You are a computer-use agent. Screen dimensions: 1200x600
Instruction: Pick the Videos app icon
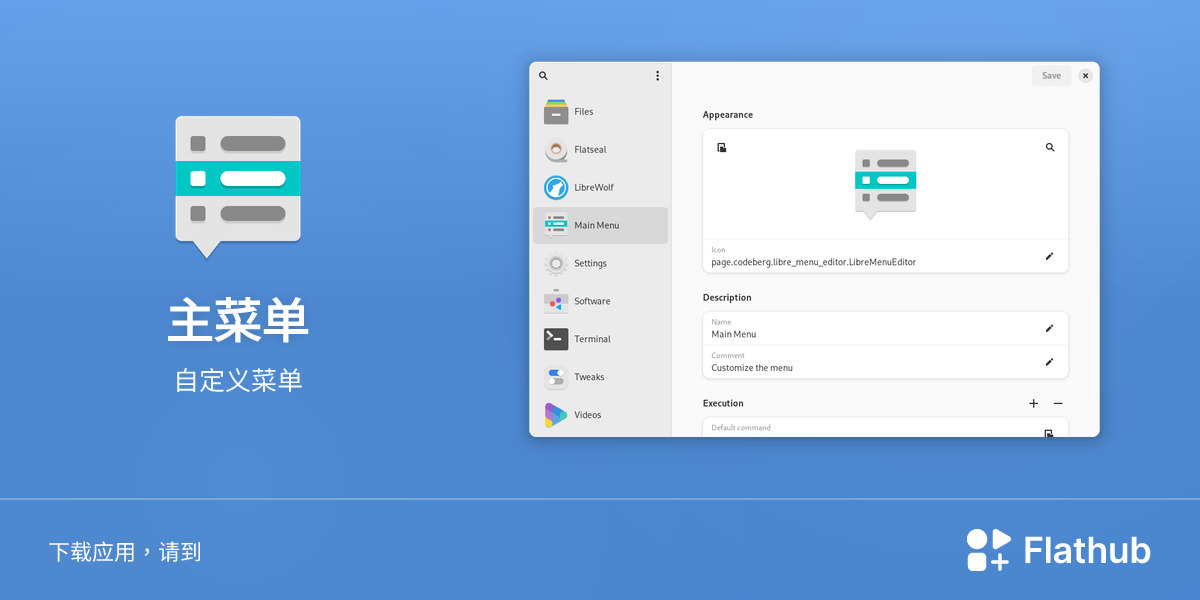556,415
